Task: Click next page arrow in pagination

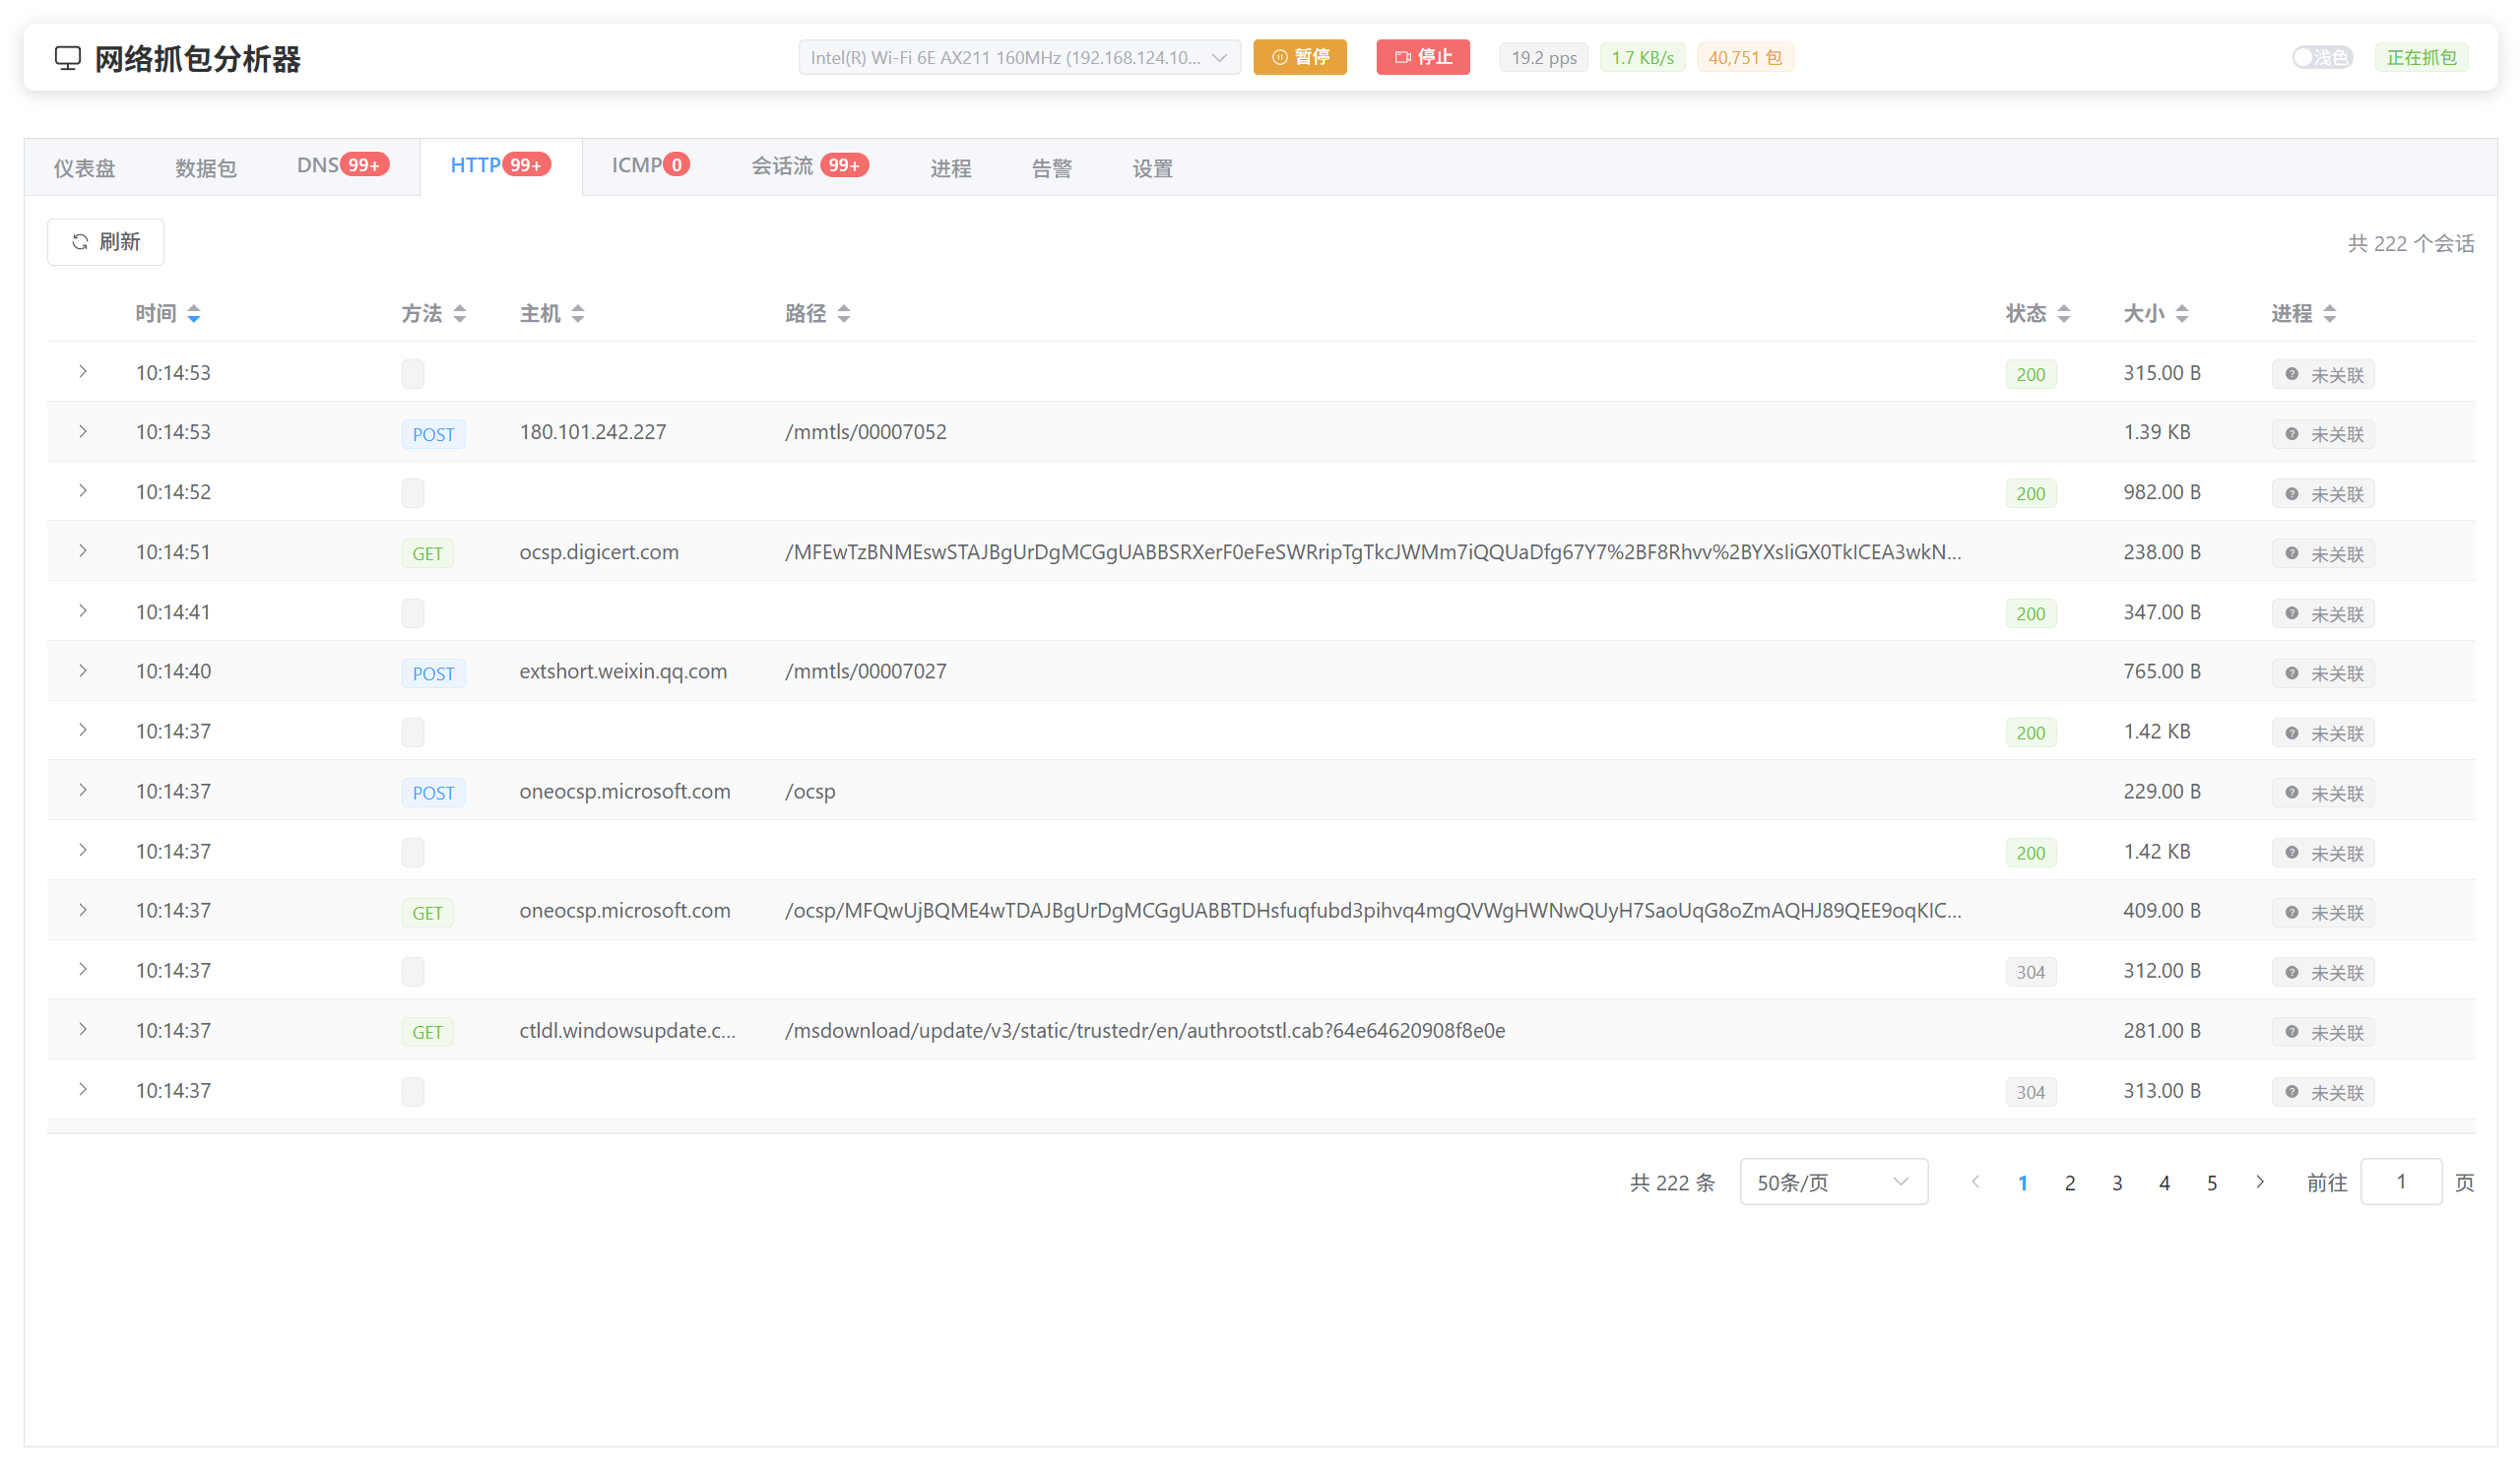Action: click(2260, 1182)
